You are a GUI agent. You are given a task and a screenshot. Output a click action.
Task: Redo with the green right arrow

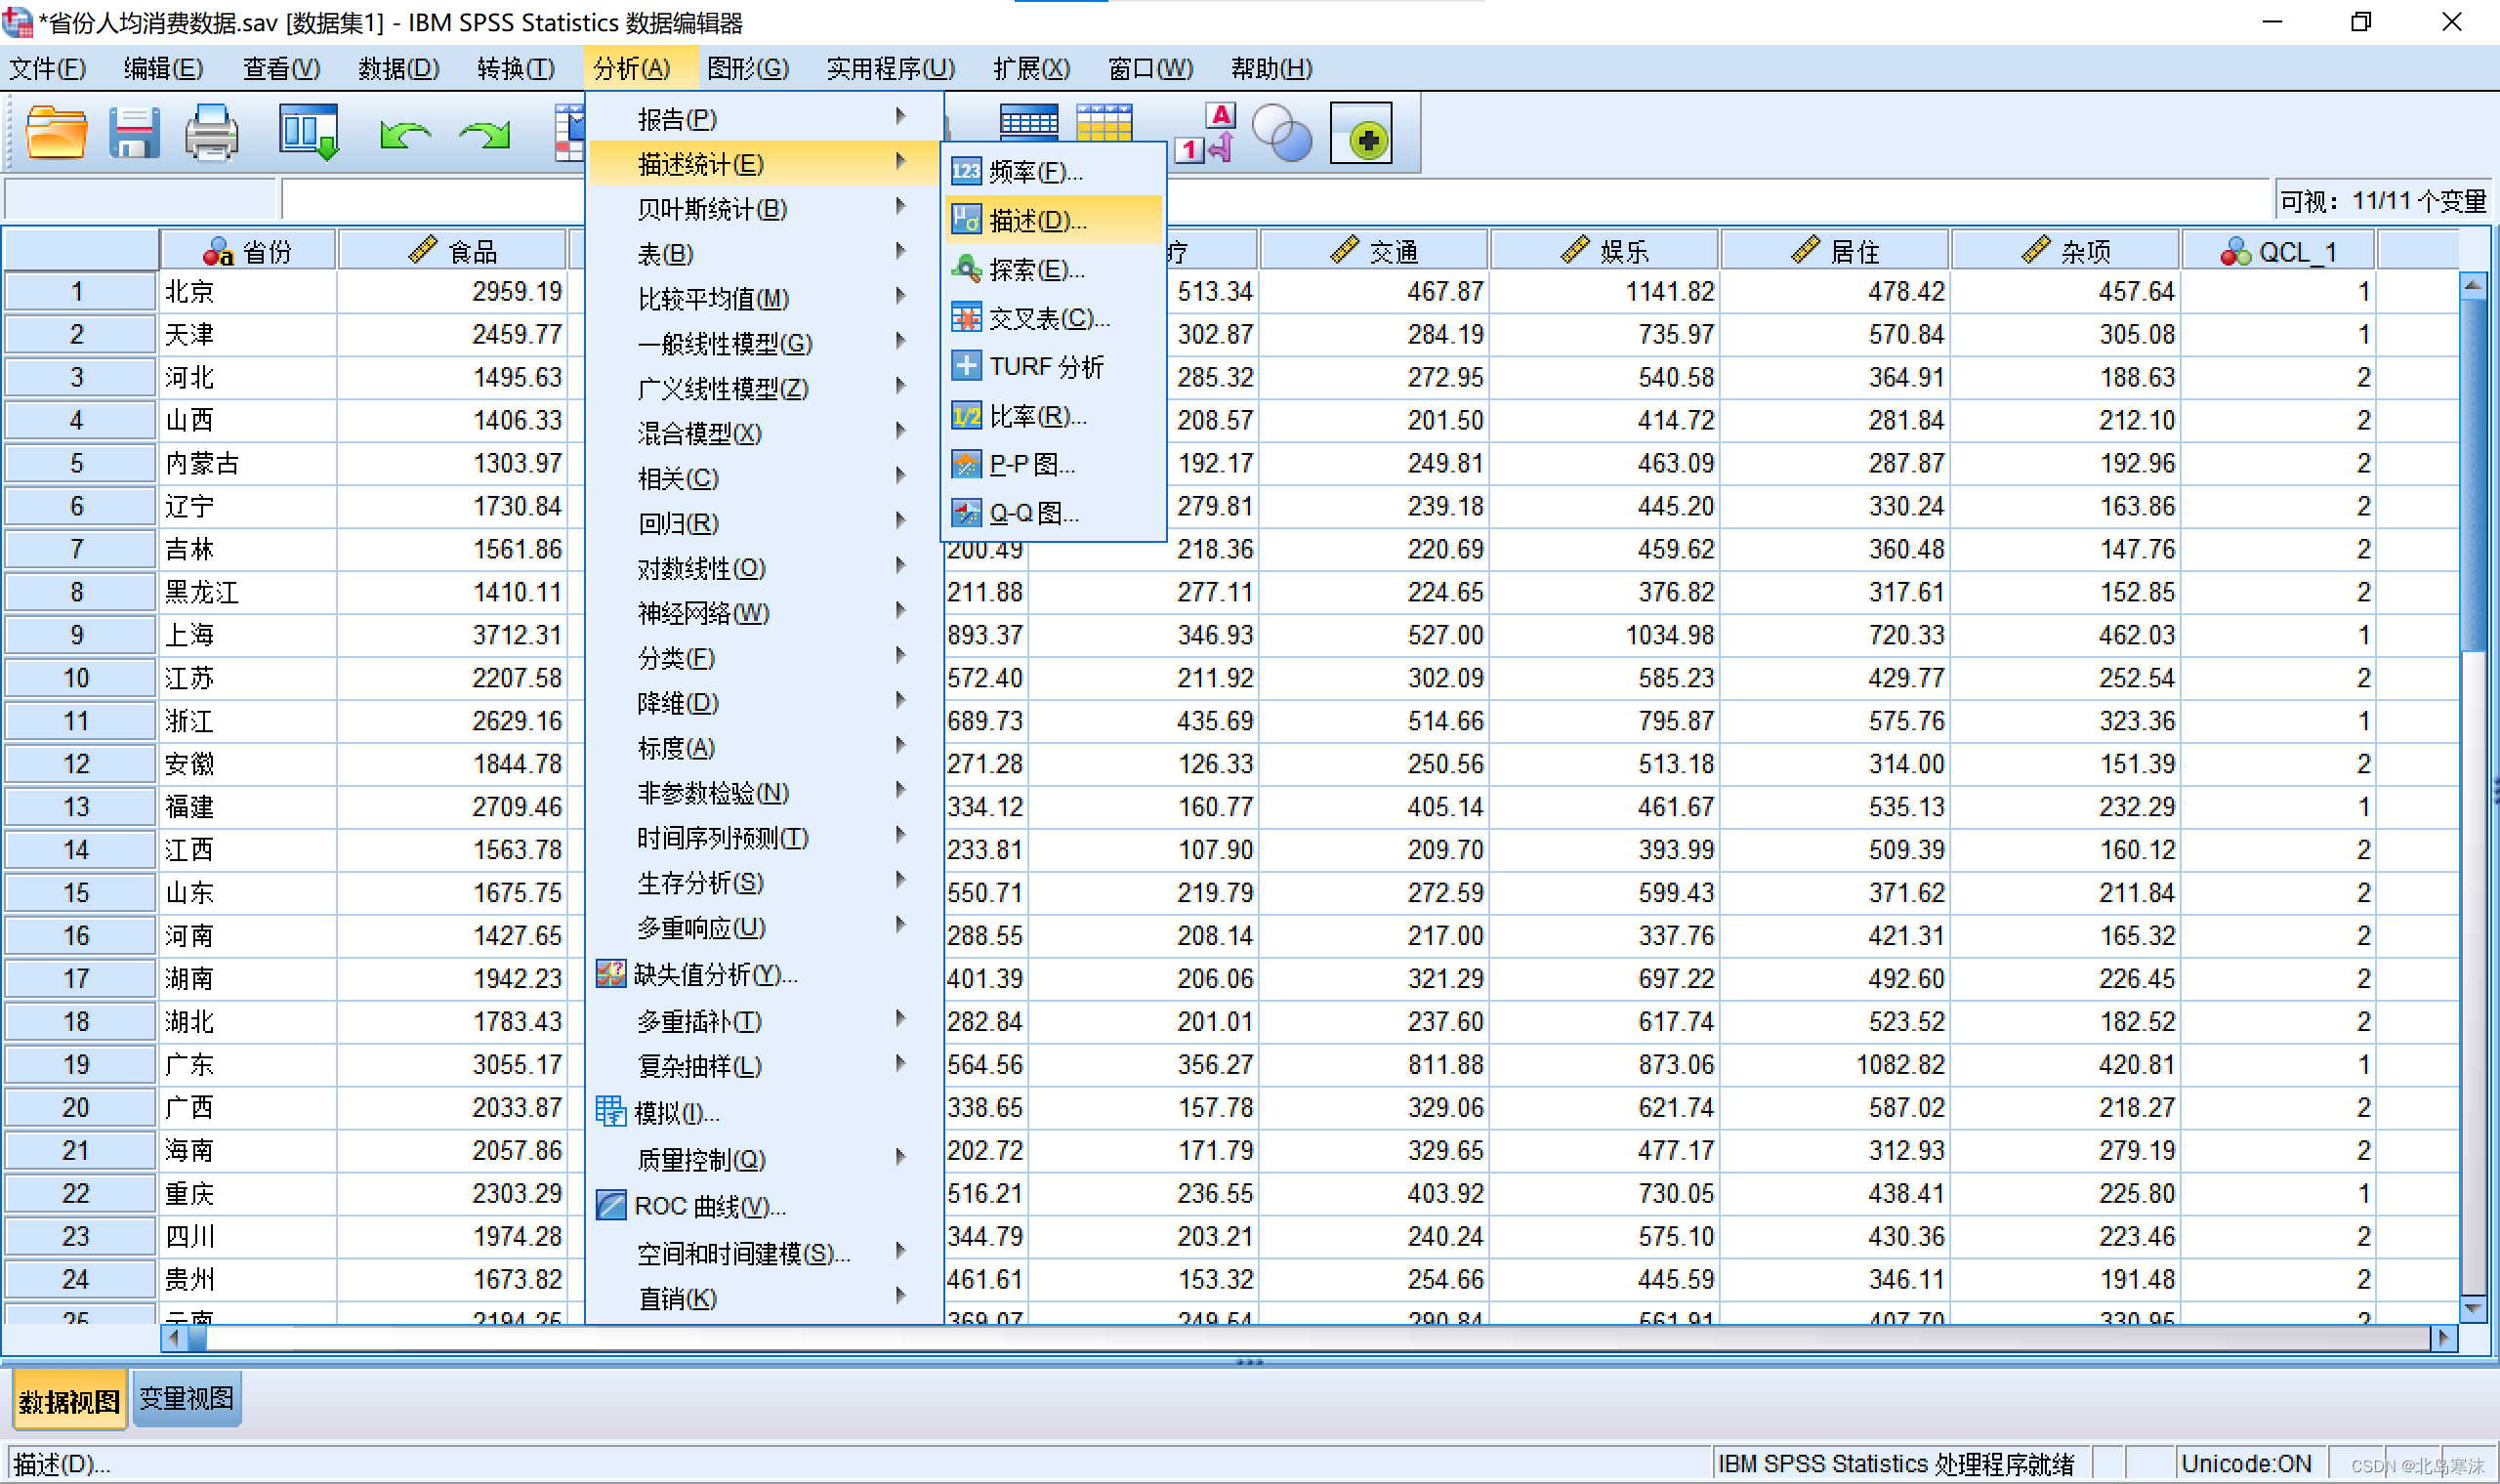485,134
